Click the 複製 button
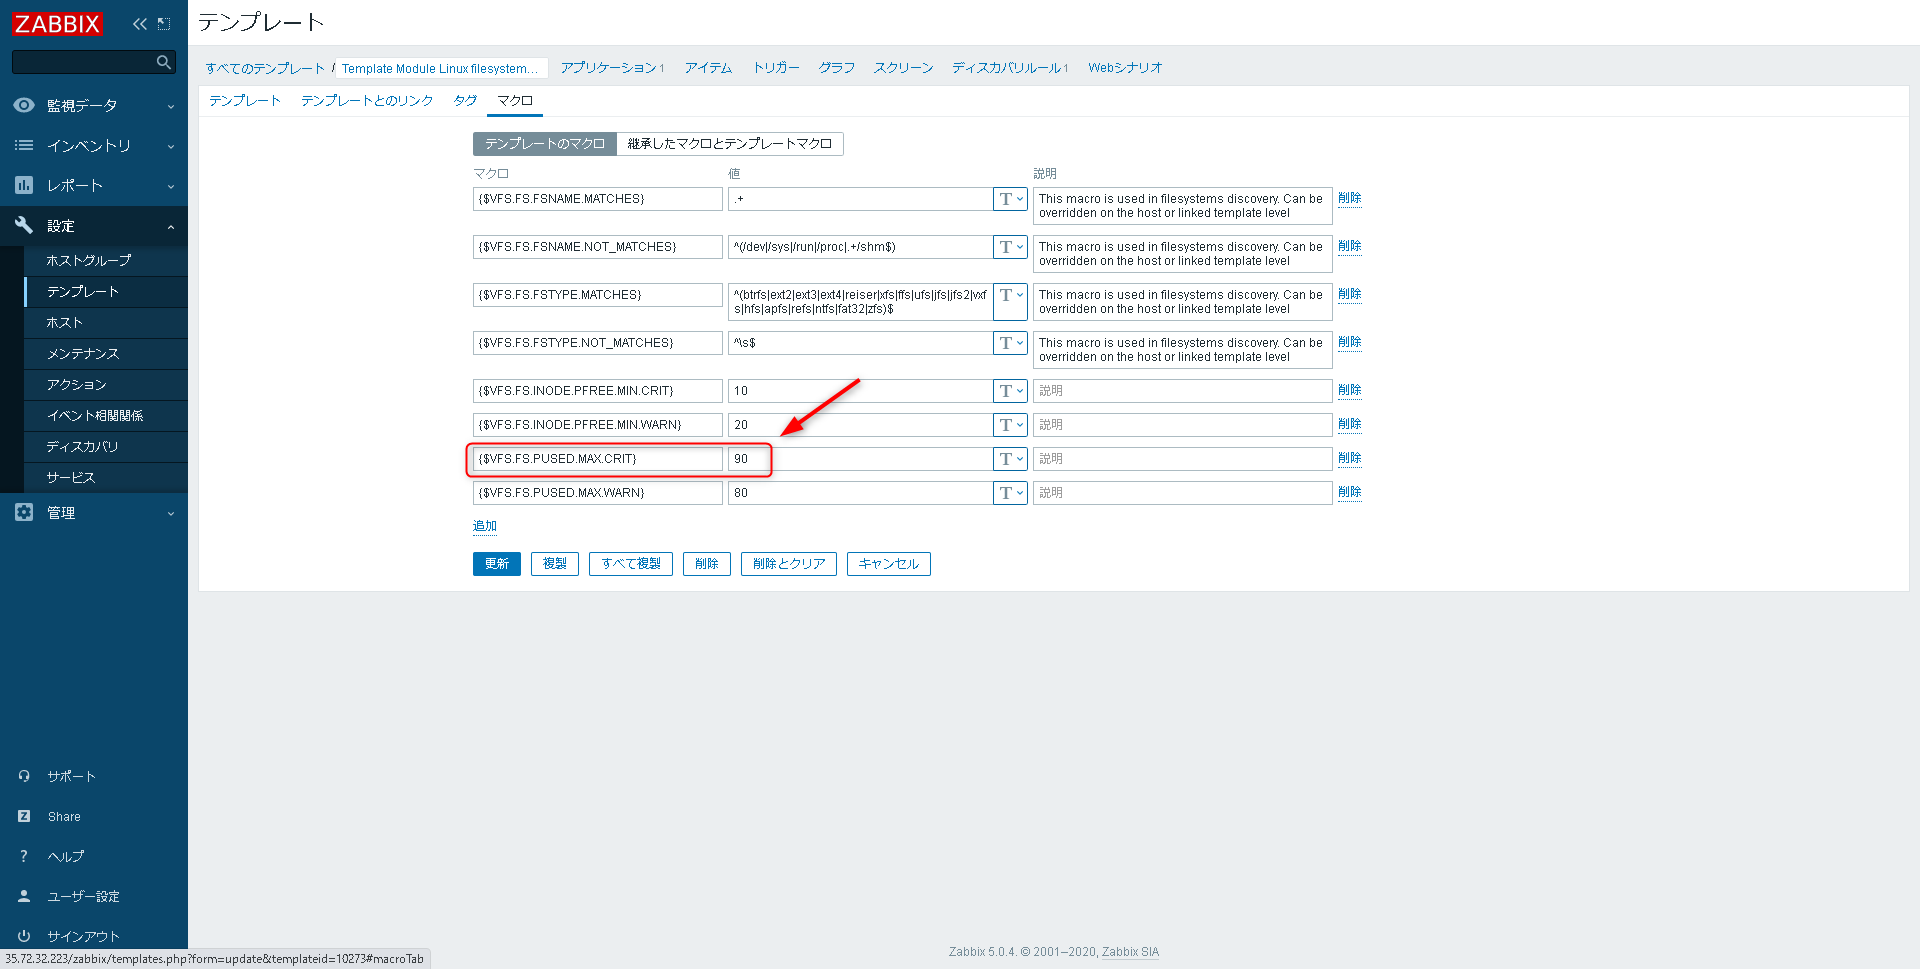The image size is (1920, 969). (555, 564)
